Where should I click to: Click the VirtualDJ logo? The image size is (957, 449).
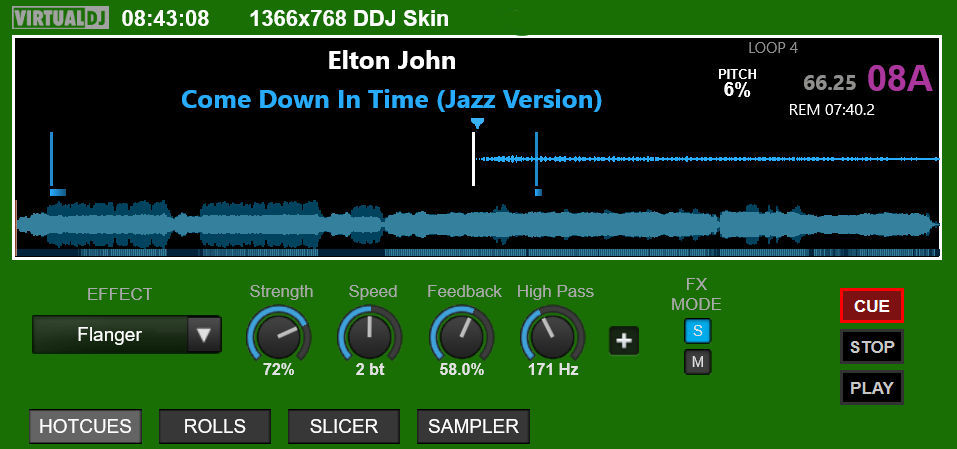click(x=60, y=18)
